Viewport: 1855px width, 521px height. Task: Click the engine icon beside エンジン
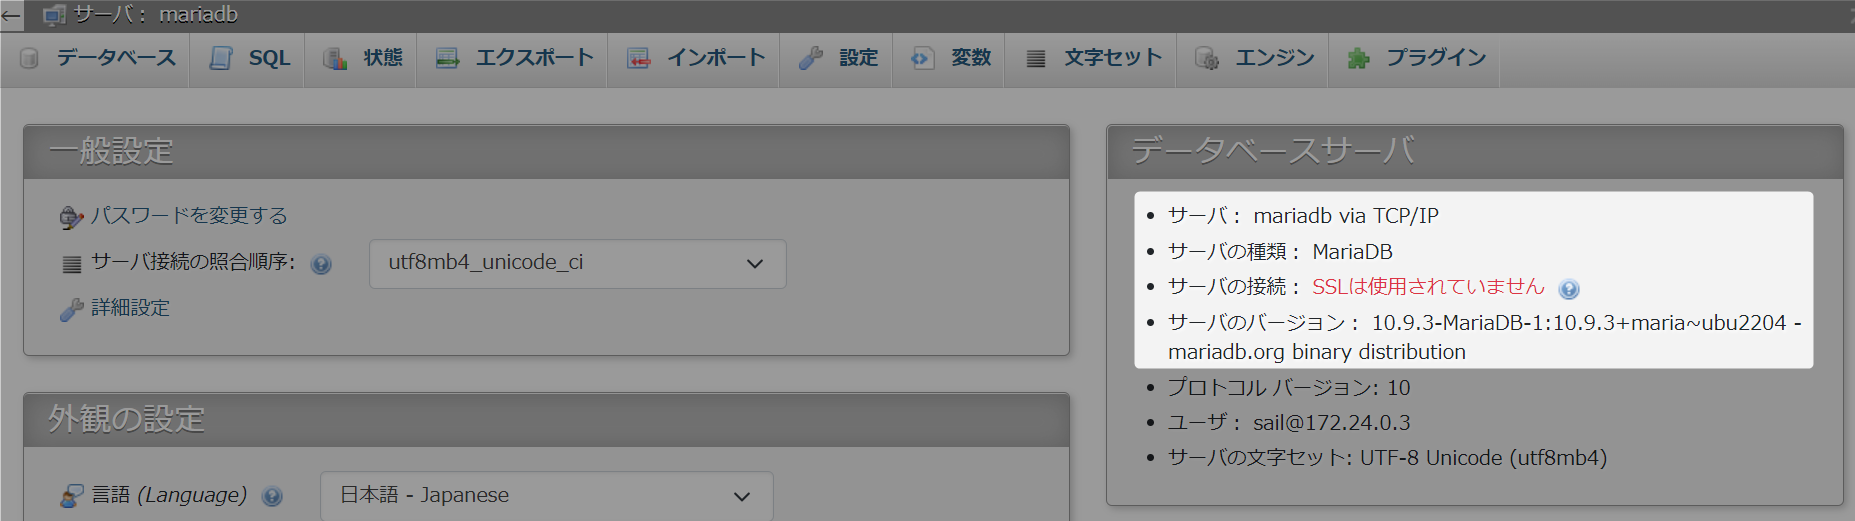pyautogui.click(x=1207, y=58)
